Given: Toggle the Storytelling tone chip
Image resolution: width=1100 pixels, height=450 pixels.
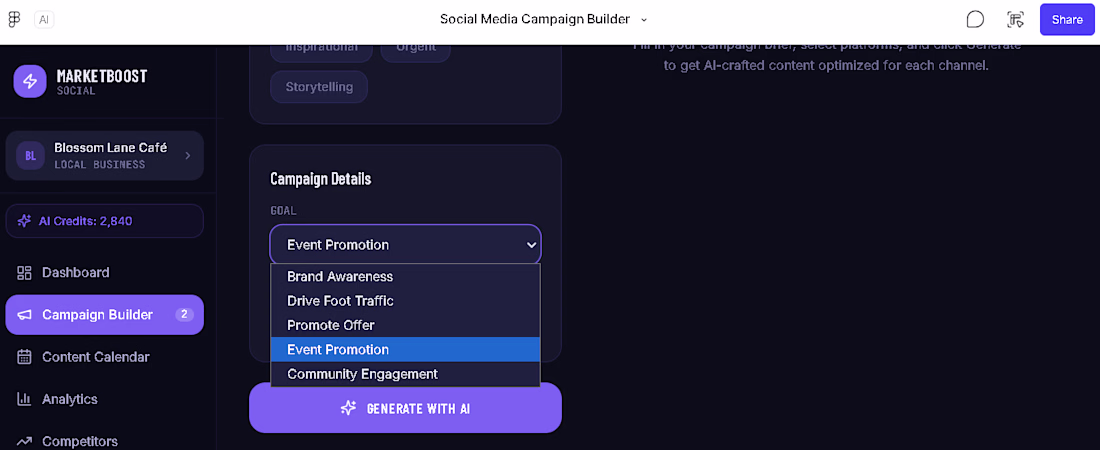Looking at the screenshot, I should (x=318, y=87).
